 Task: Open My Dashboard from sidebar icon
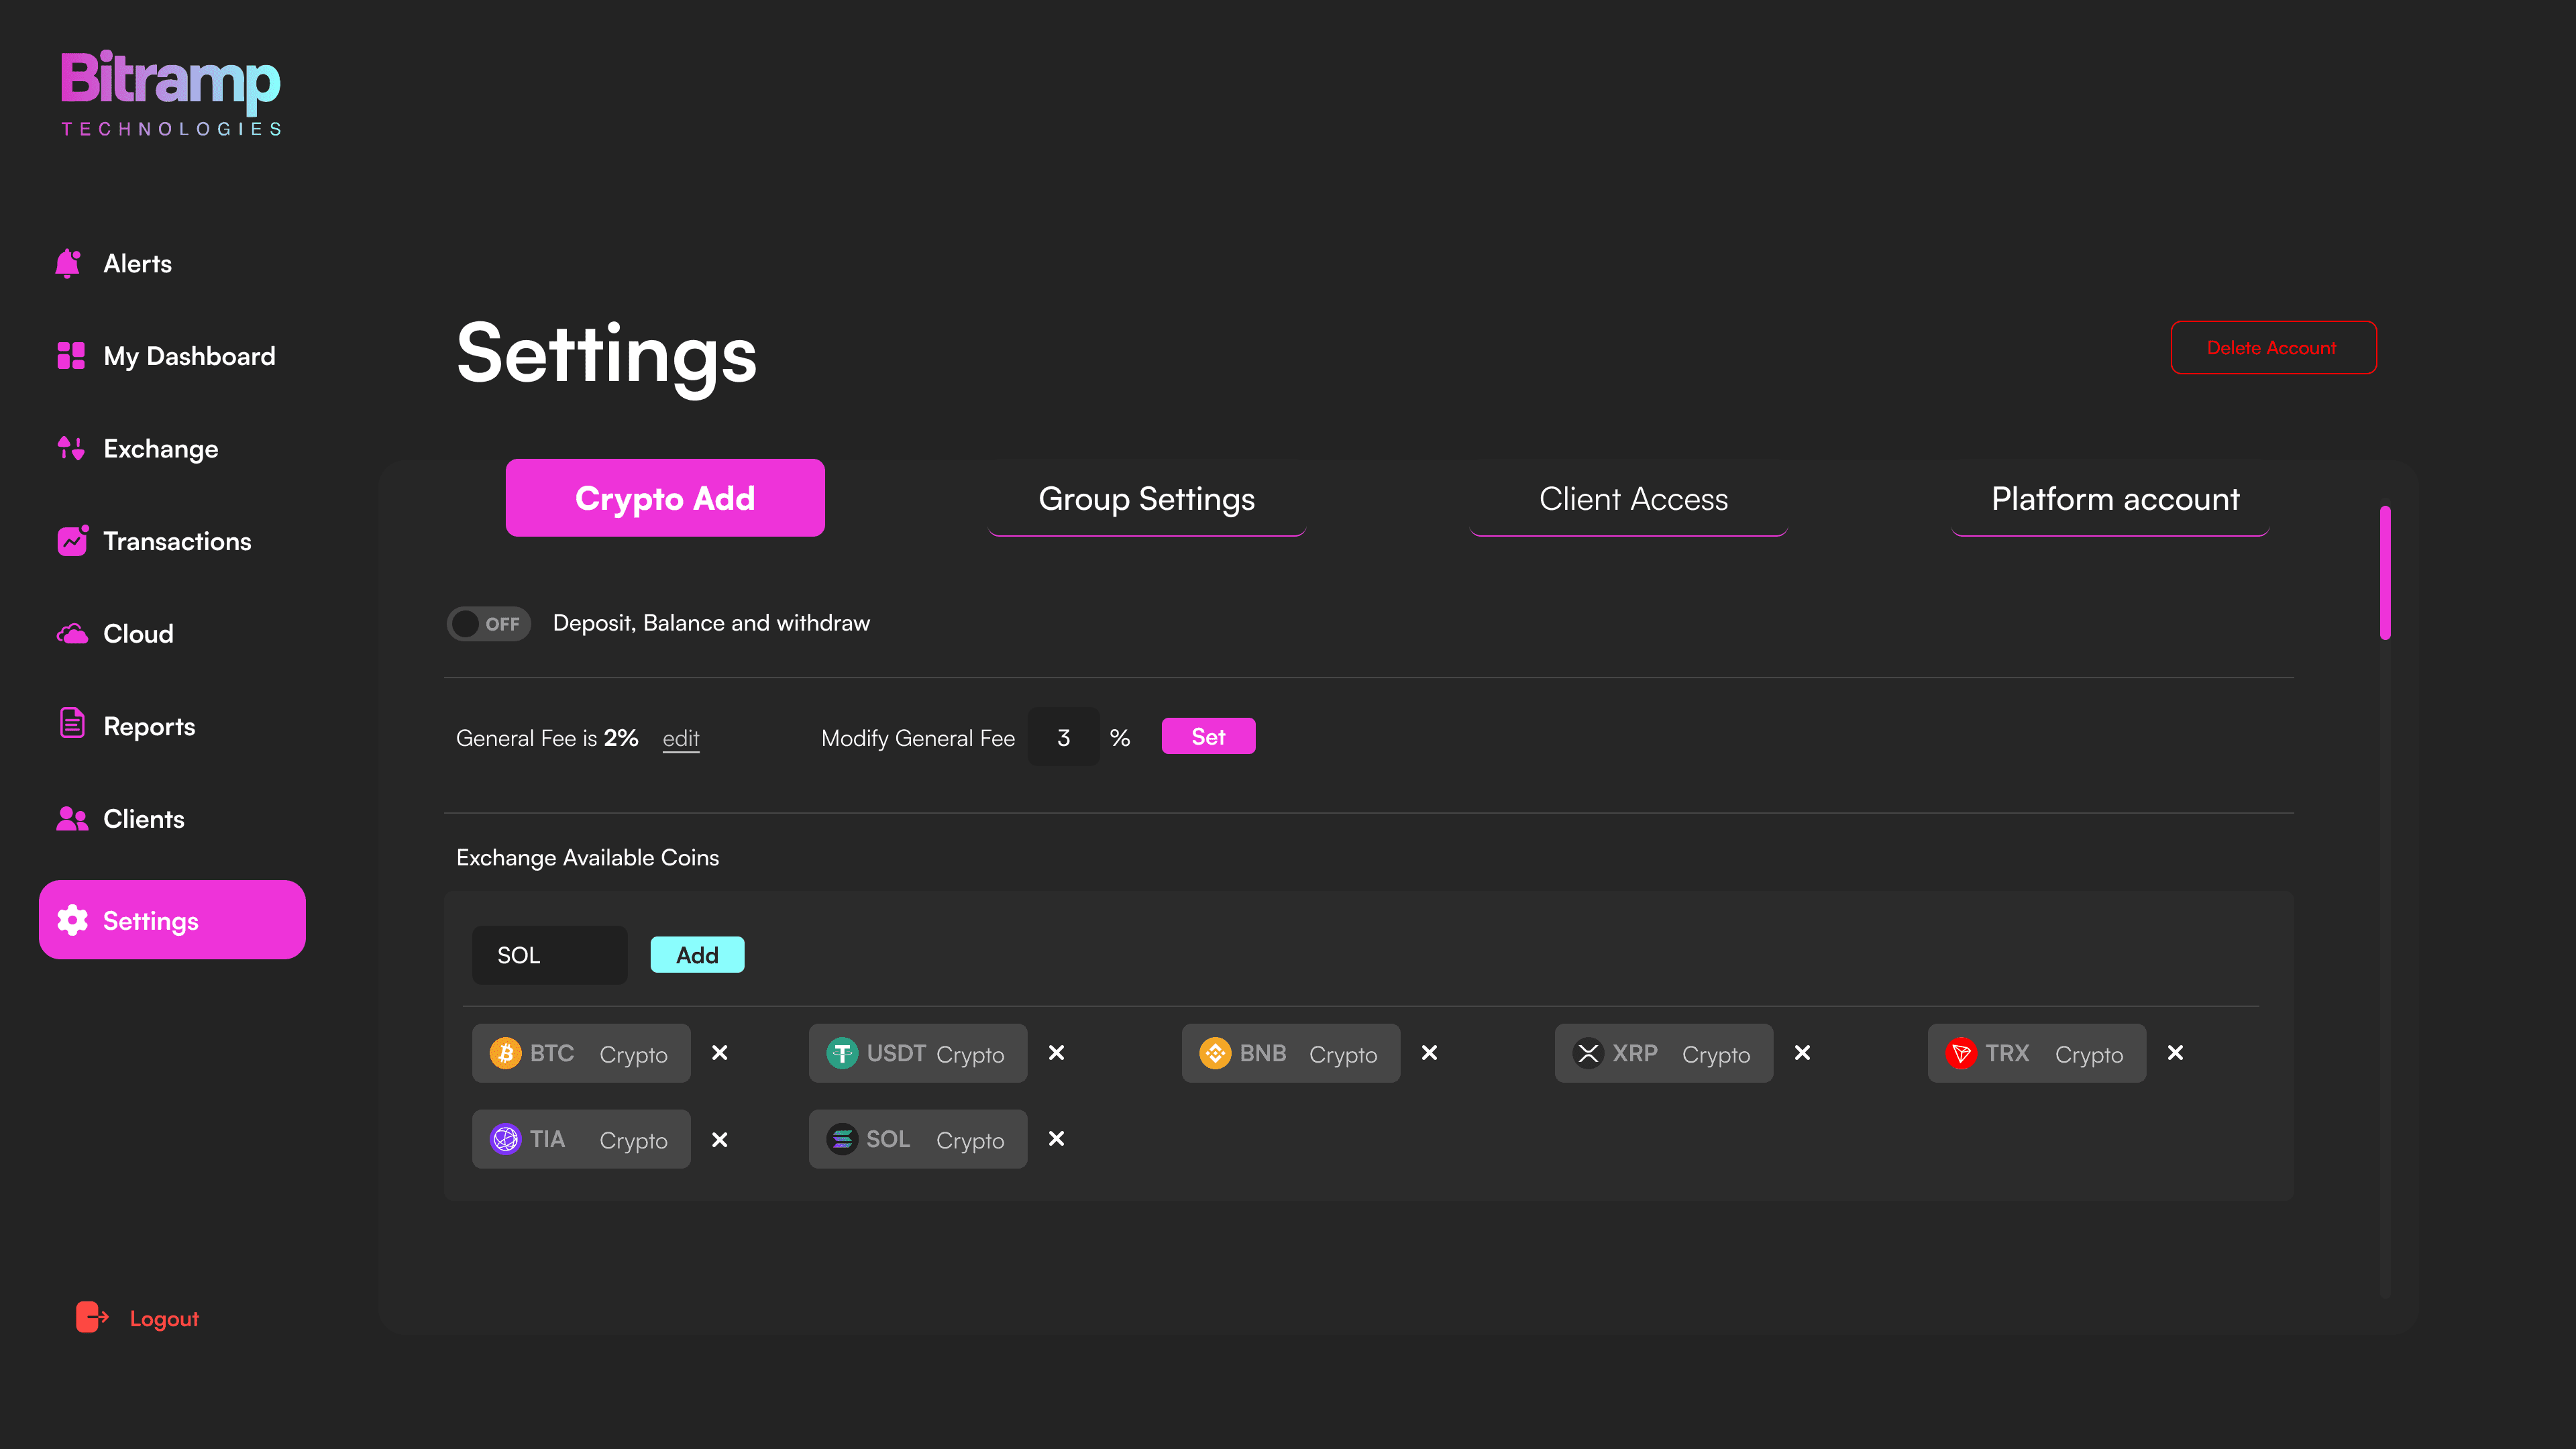[71, 356]
